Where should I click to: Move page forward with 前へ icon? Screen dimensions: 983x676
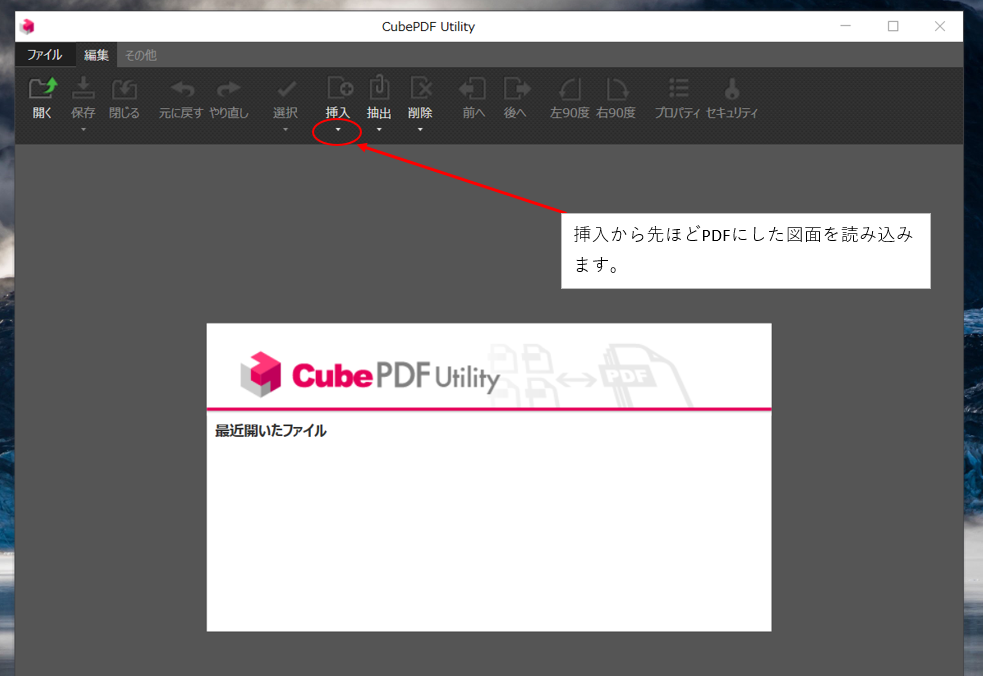(473, 89)
